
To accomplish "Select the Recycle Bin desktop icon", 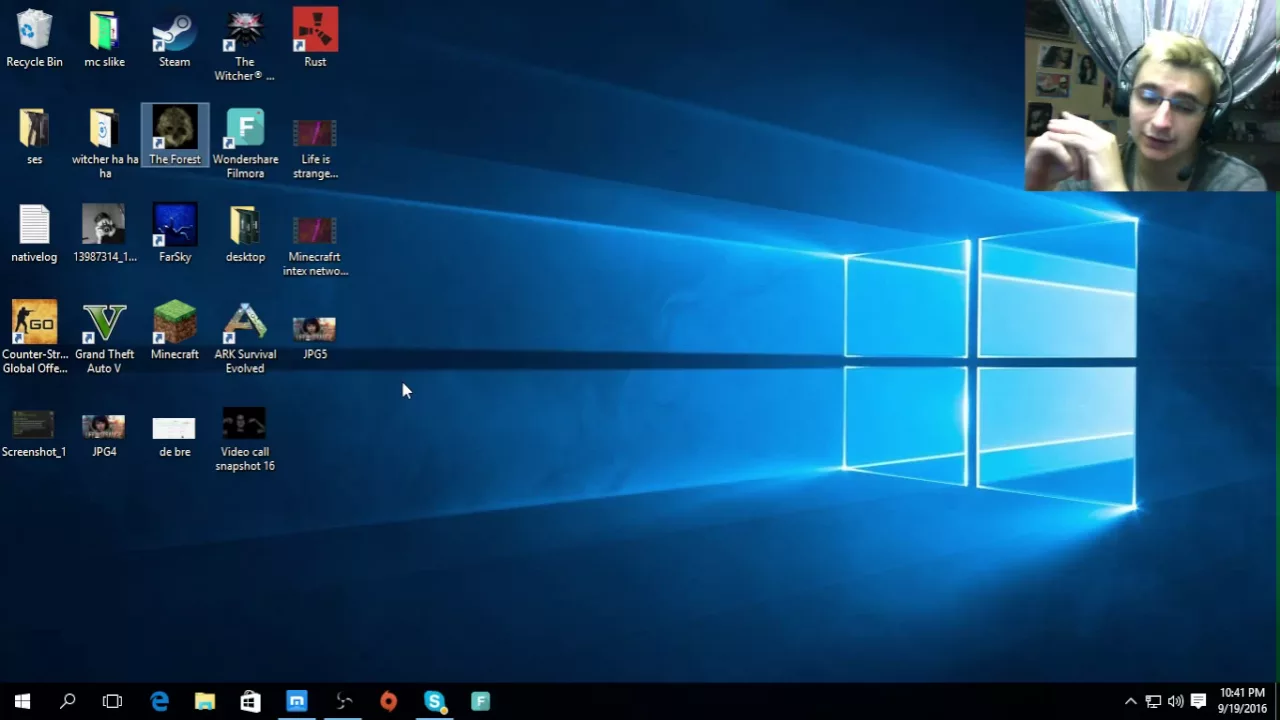I will click(x=34, y=38).
